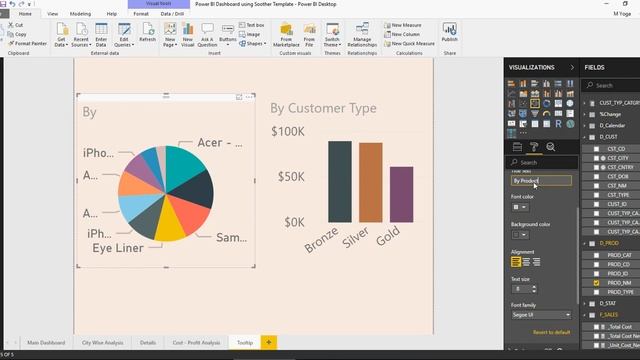Open the Format paint roller pane
This screenshot has width=640, height=360.
(x=534, y=147)
